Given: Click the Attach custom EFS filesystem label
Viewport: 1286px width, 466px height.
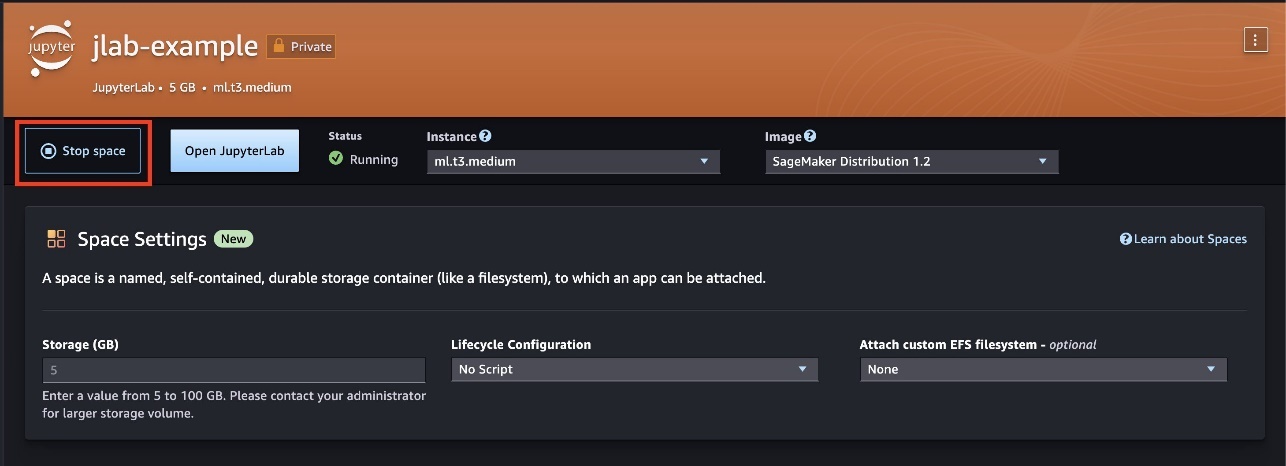Looking at the screenshot, I should tap(978, 344).
